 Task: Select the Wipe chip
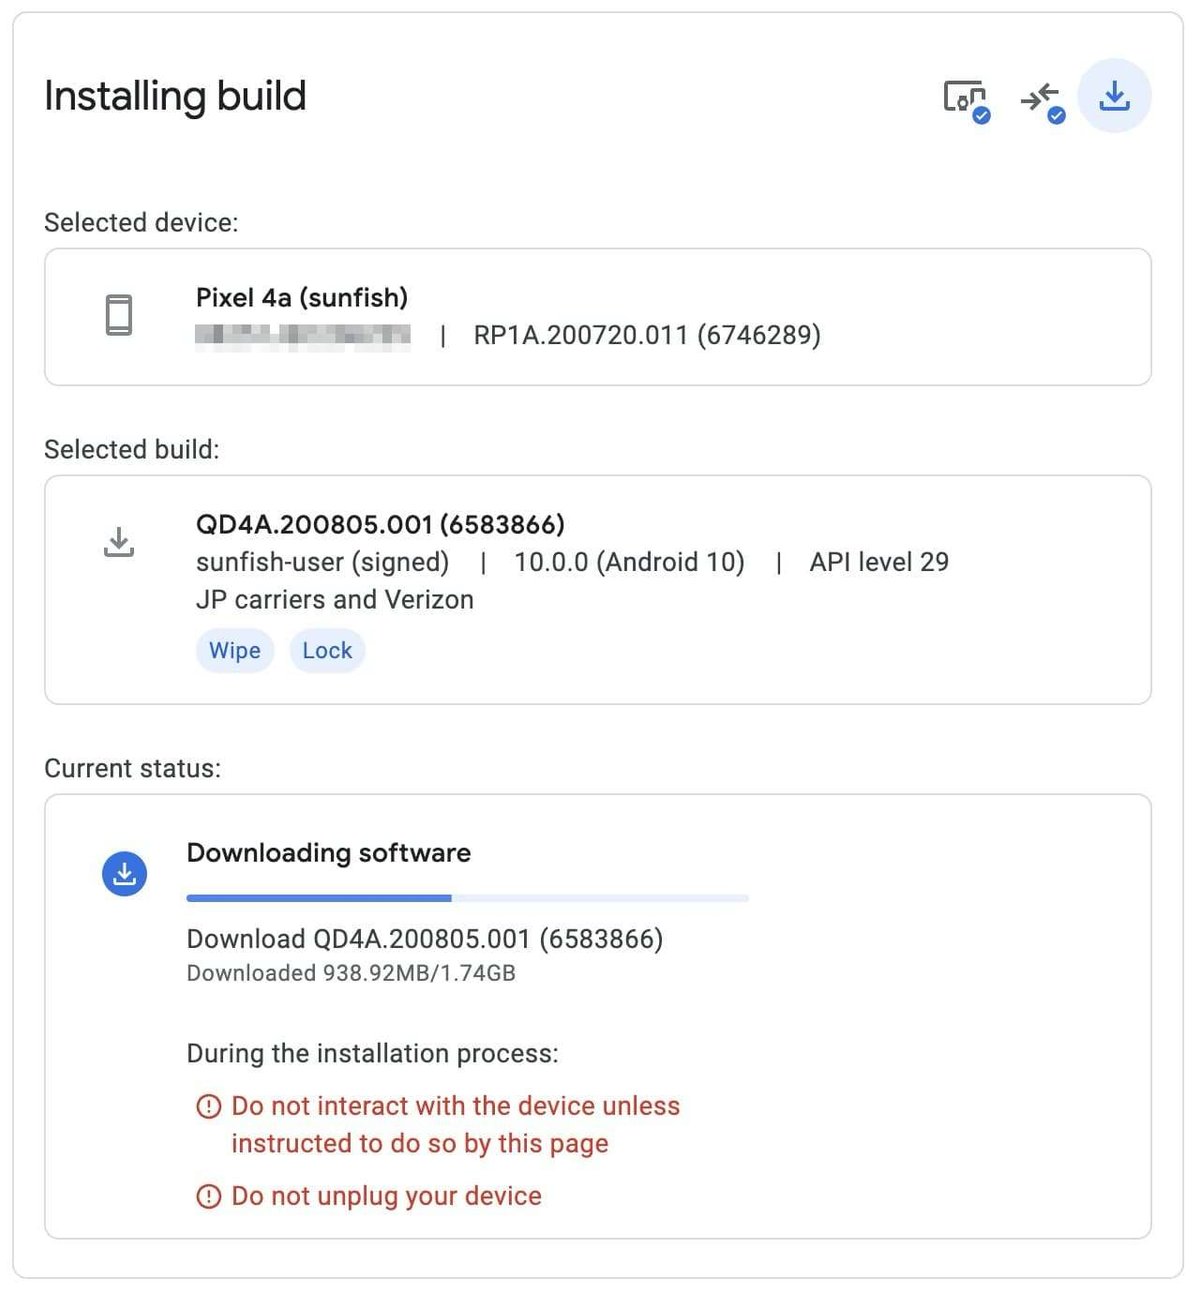[235, 651]
